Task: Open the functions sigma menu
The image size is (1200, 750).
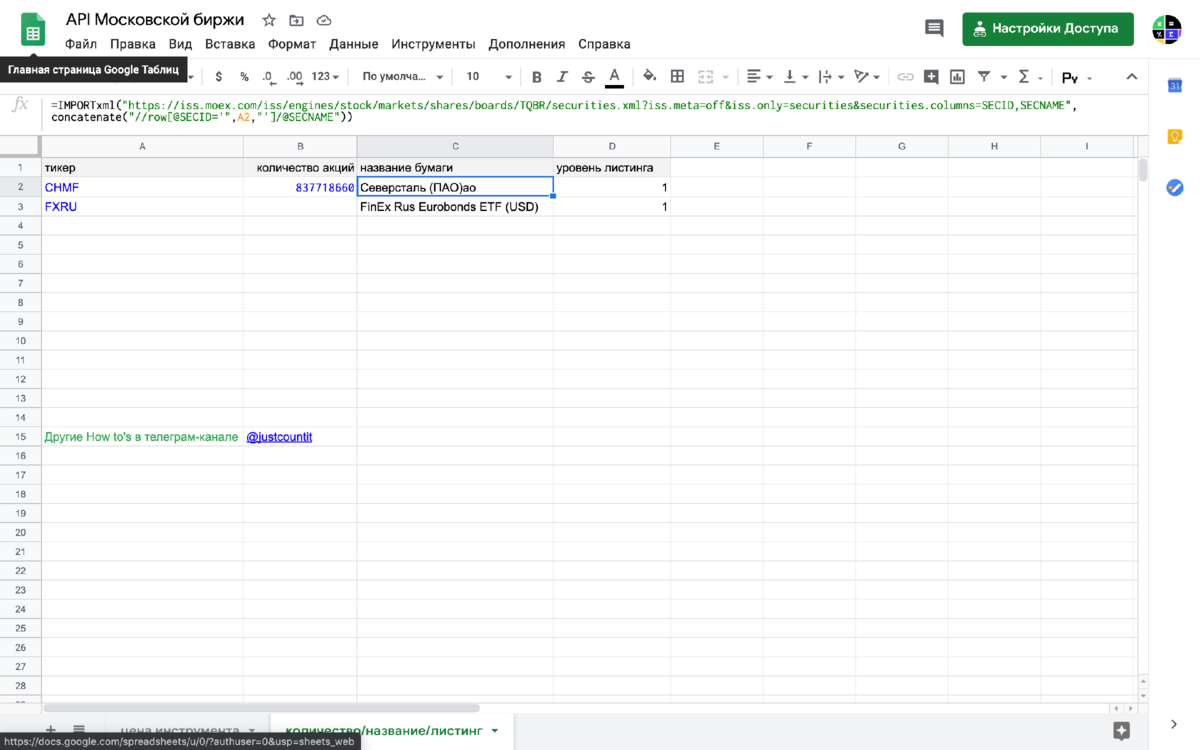Action: (1023, 77)
